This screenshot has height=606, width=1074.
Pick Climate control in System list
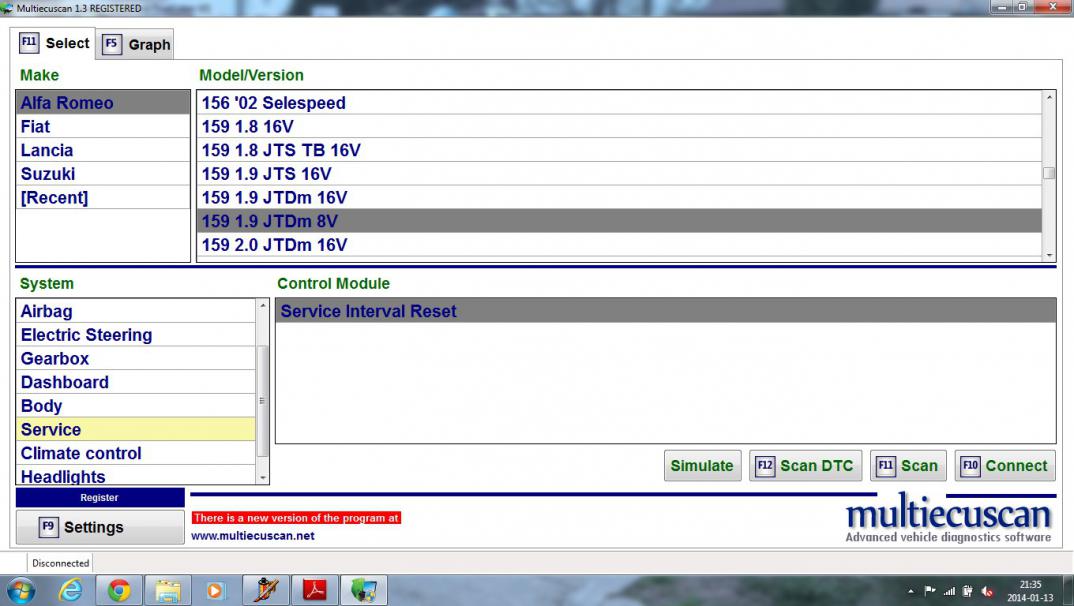pyautogui.click(x=136, y=453)
